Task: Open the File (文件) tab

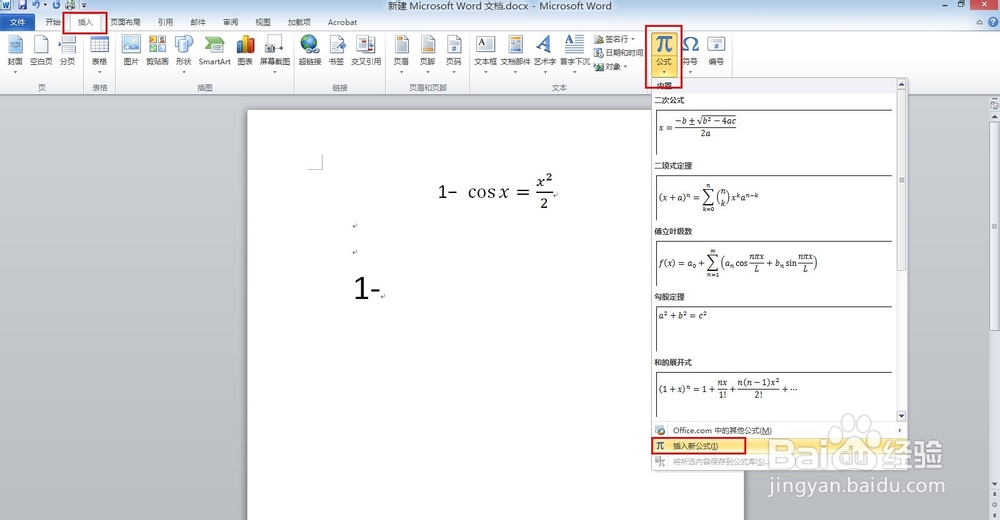Action: click(x=18, y=22)
